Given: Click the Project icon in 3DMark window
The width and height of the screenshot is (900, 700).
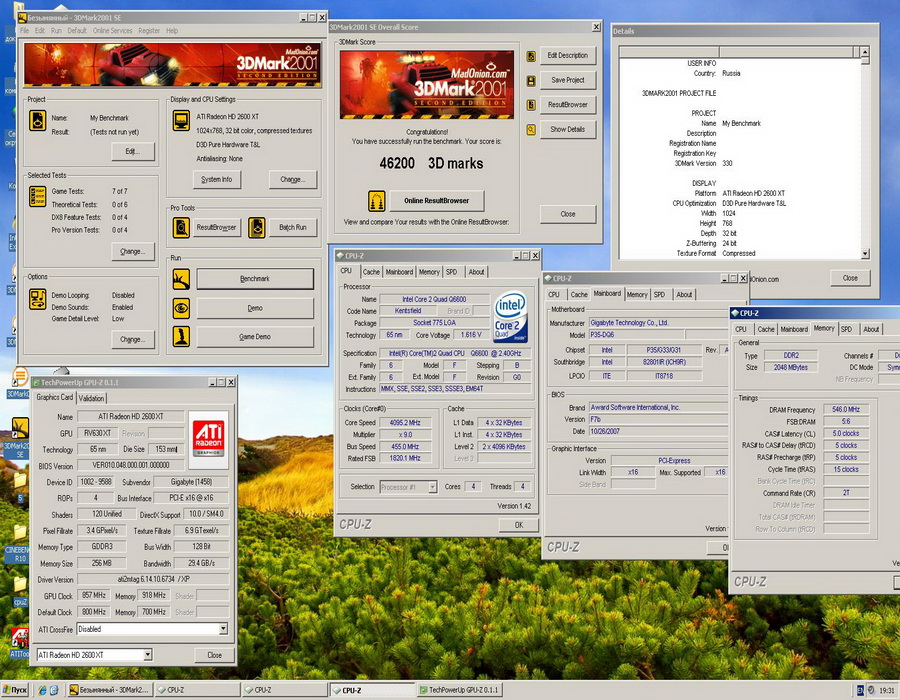Looking at the screenshot, I should 38,121.
